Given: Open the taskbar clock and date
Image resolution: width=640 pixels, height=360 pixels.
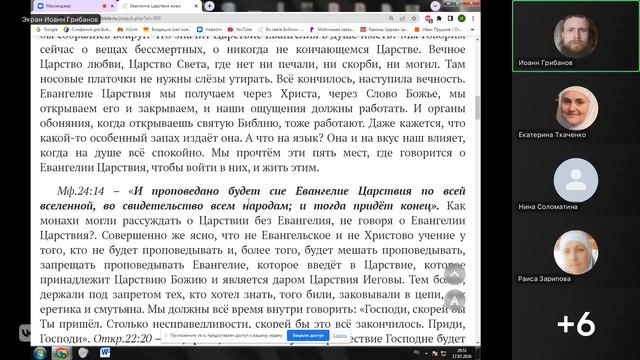Looking at the screenshot, I should (462, 353).
